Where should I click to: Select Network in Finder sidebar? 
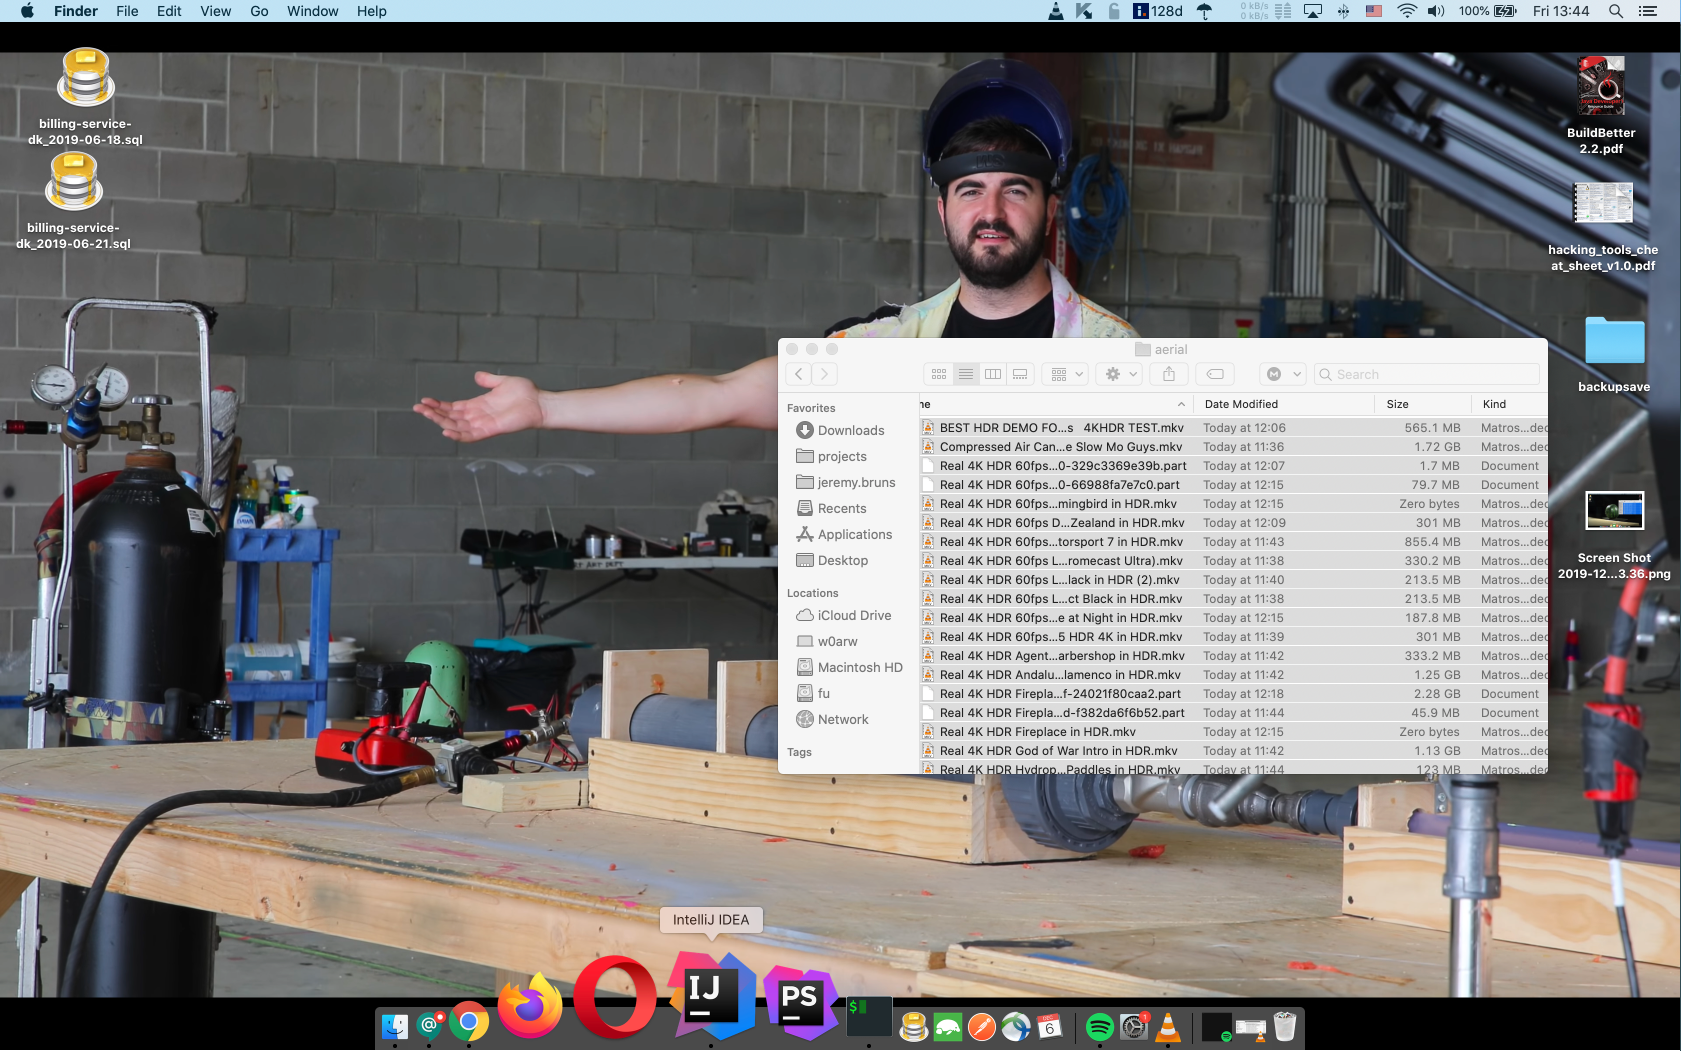click(x=850, y=719)
